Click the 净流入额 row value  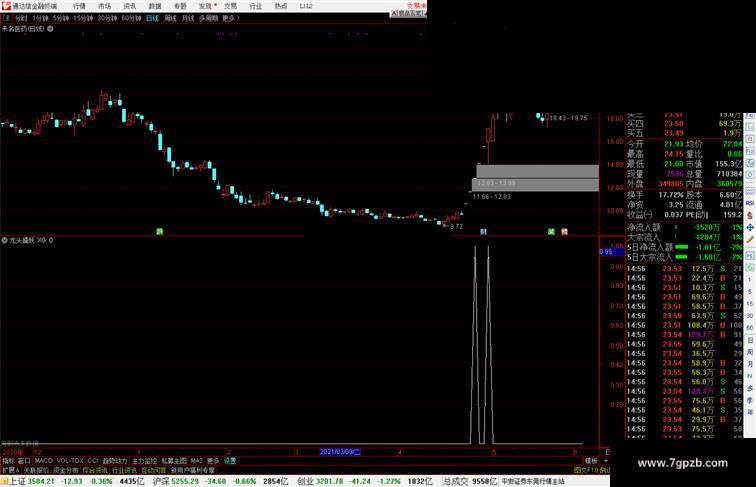click(x=707, y=227)
